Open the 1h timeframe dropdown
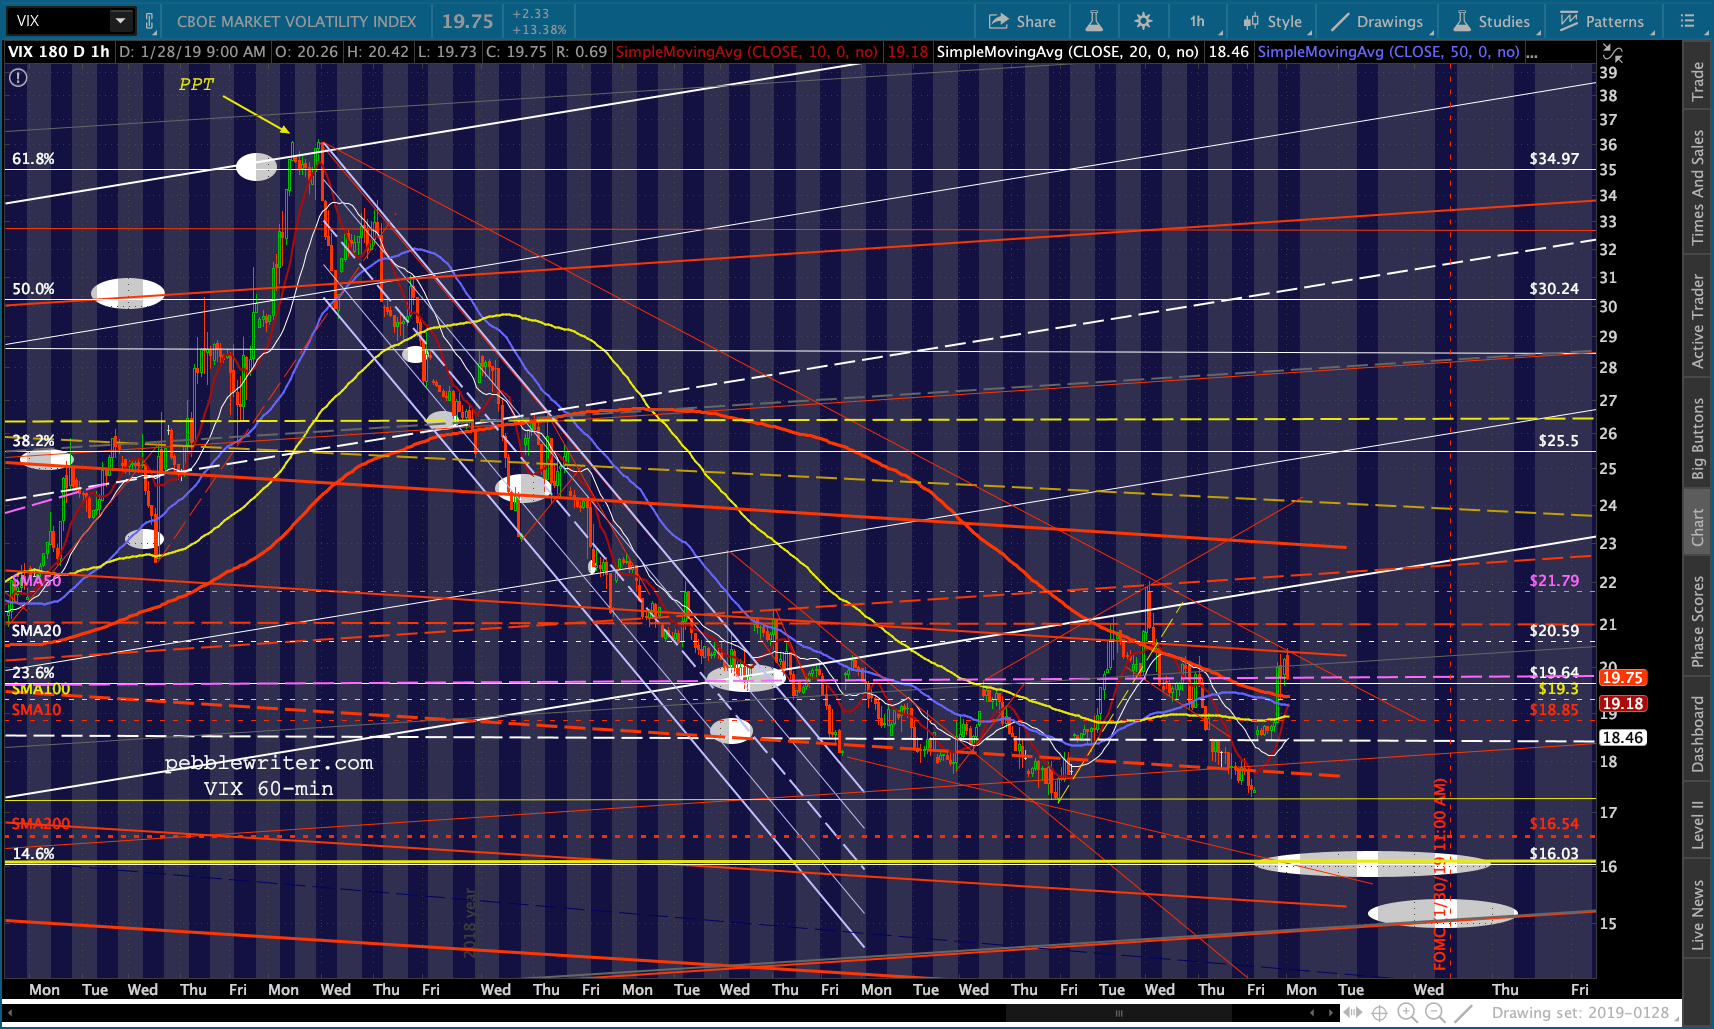 tap(1197, 21)
